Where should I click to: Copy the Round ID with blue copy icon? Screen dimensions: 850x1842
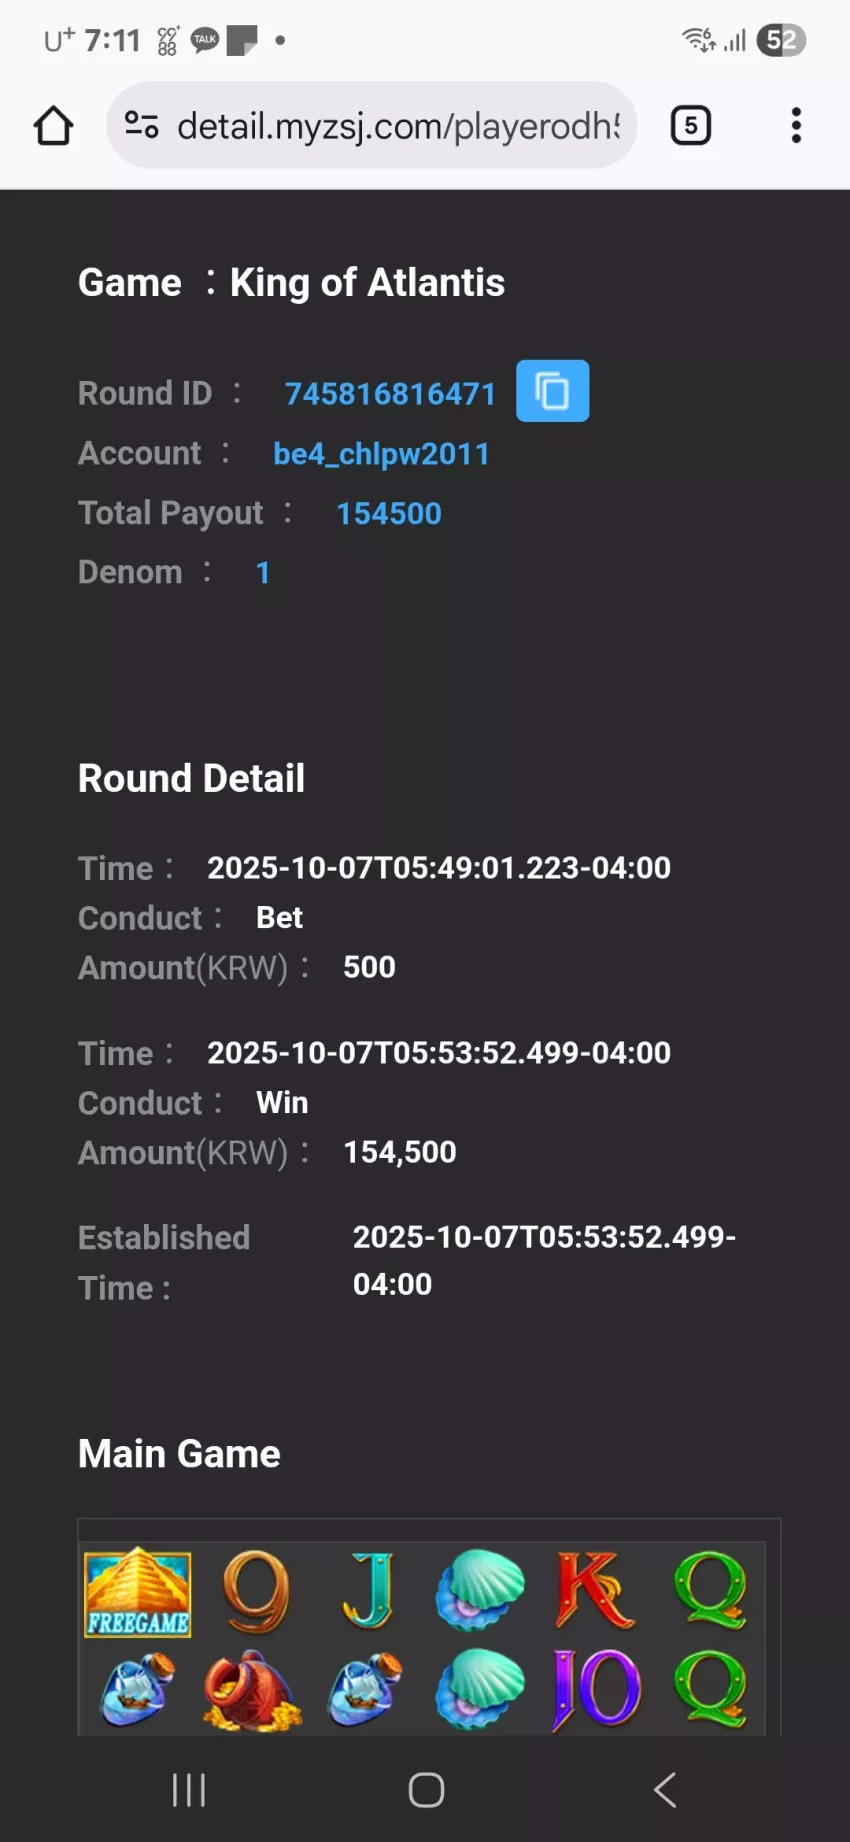(552, 391)
